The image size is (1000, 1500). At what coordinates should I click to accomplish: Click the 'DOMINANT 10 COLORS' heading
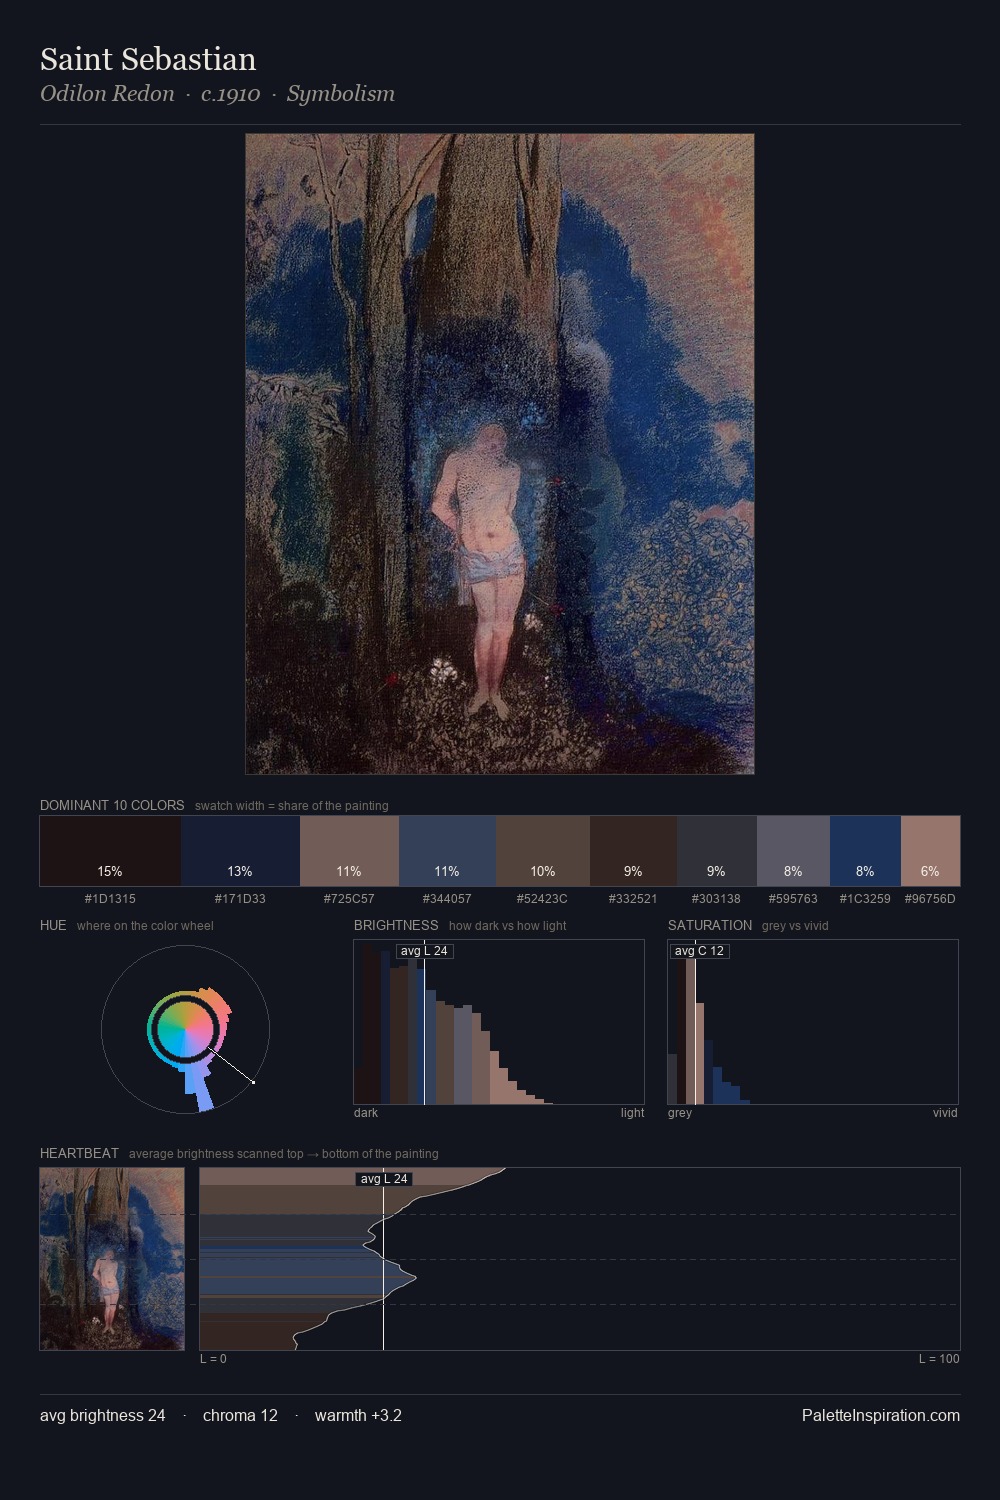(x=112, y=805)
